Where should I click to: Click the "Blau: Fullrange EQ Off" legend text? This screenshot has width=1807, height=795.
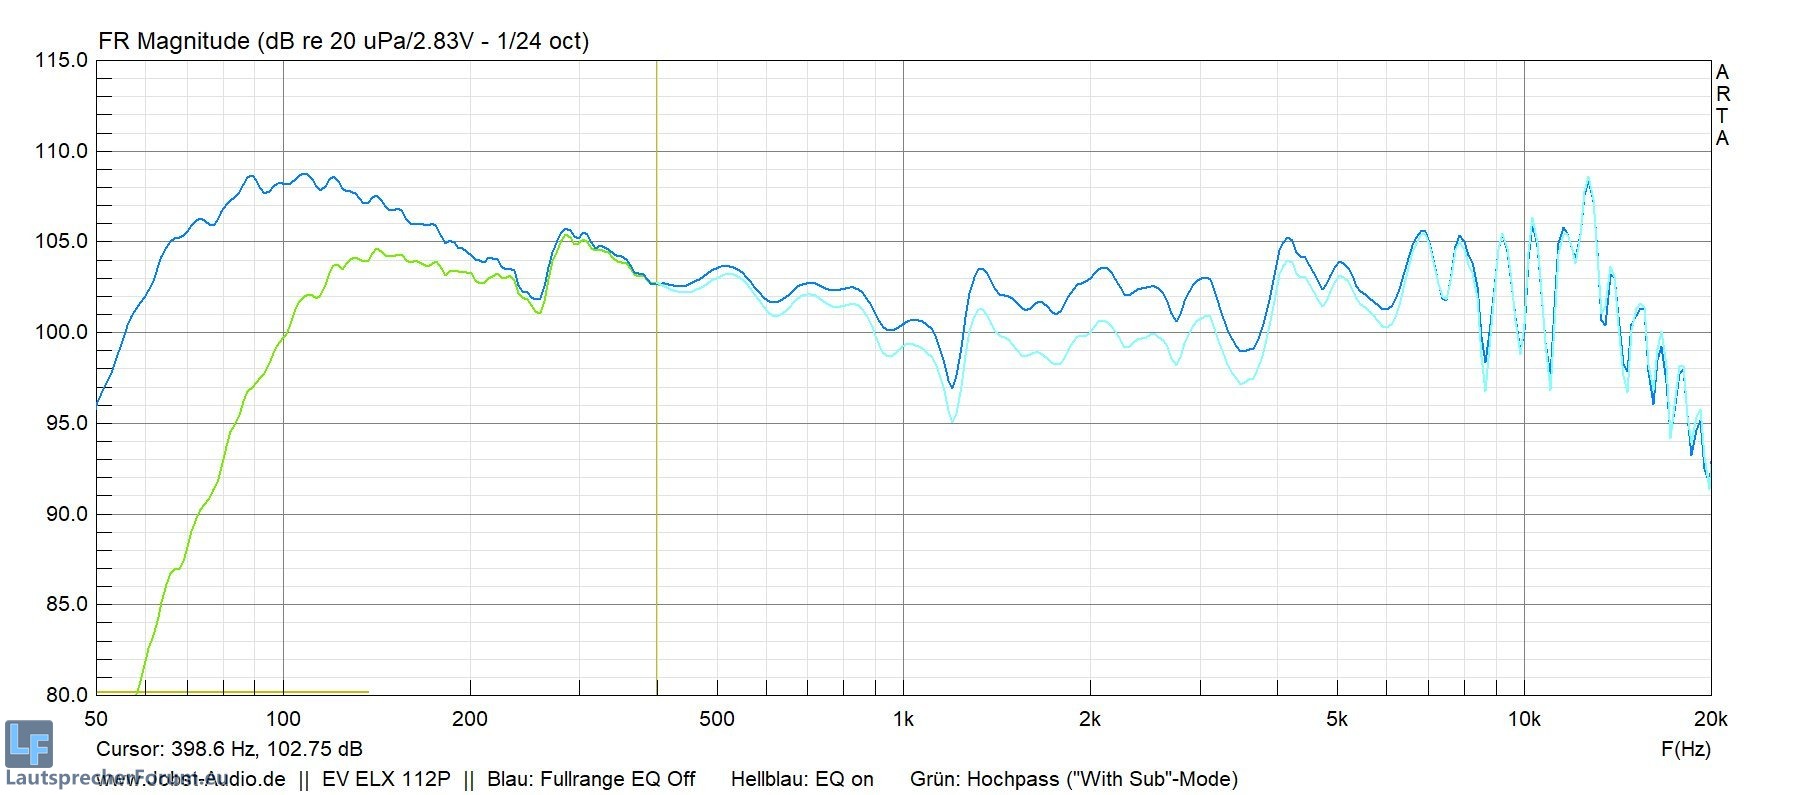coord(591,779)
